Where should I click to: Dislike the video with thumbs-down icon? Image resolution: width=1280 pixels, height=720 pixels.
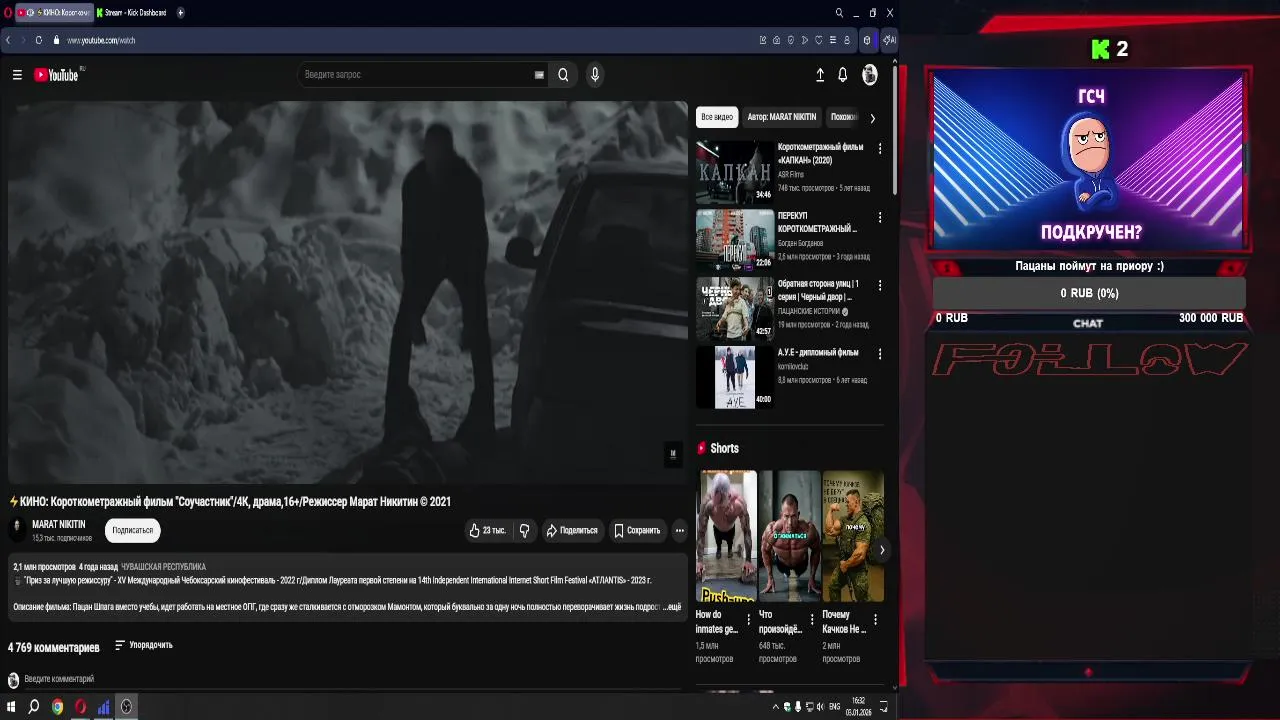click(x=525, y=531)
